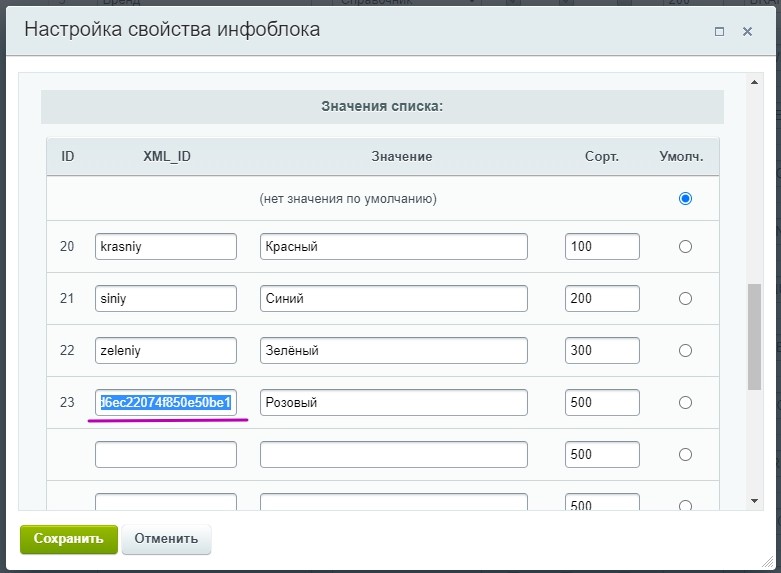This screenshot has height=573, width=781.
Task: Click the Значение column header
Action: (401, 156)
